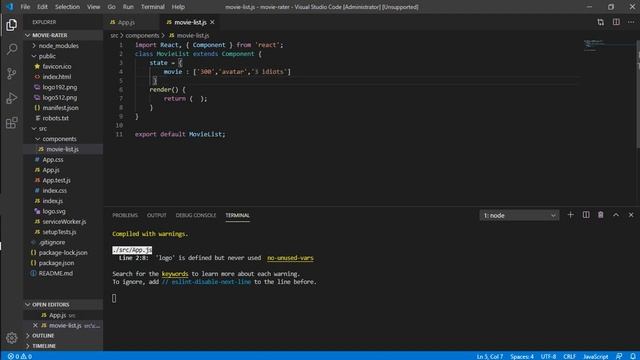Collapse the public folder
Screen dimensions: 640x360
click(x=63, y=56)
